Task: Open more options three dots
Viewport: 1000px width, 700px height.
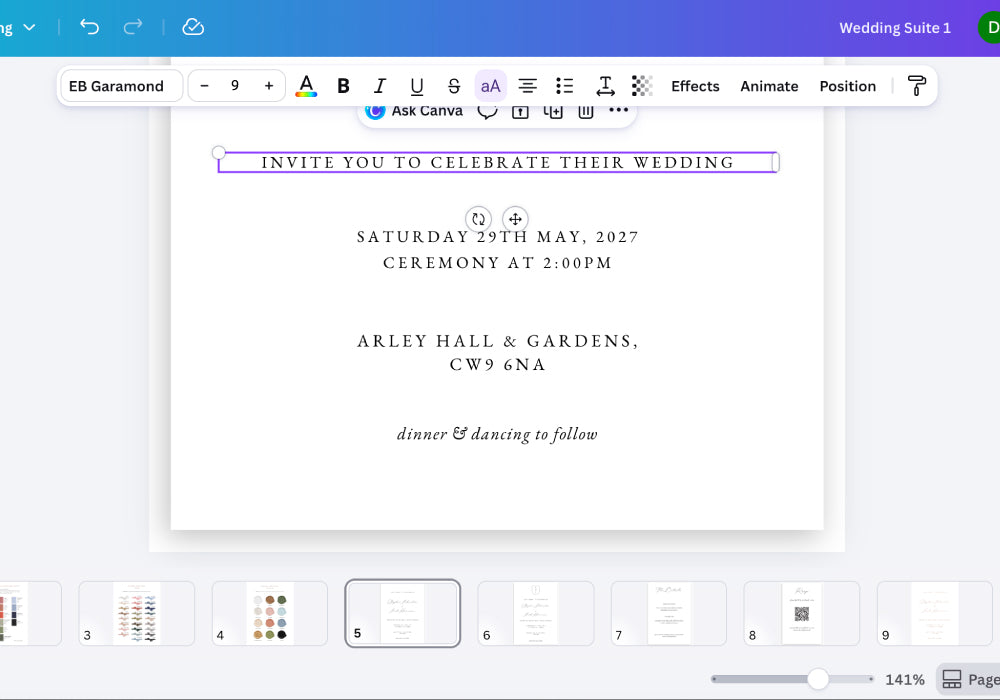Action: [619, 110]
